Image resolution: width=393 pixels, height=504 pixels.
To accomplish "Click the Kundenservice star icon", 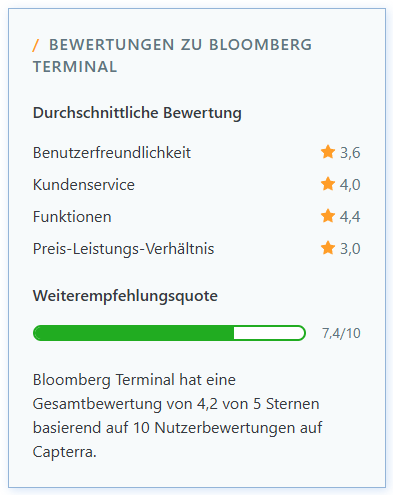I will (328, 184).
